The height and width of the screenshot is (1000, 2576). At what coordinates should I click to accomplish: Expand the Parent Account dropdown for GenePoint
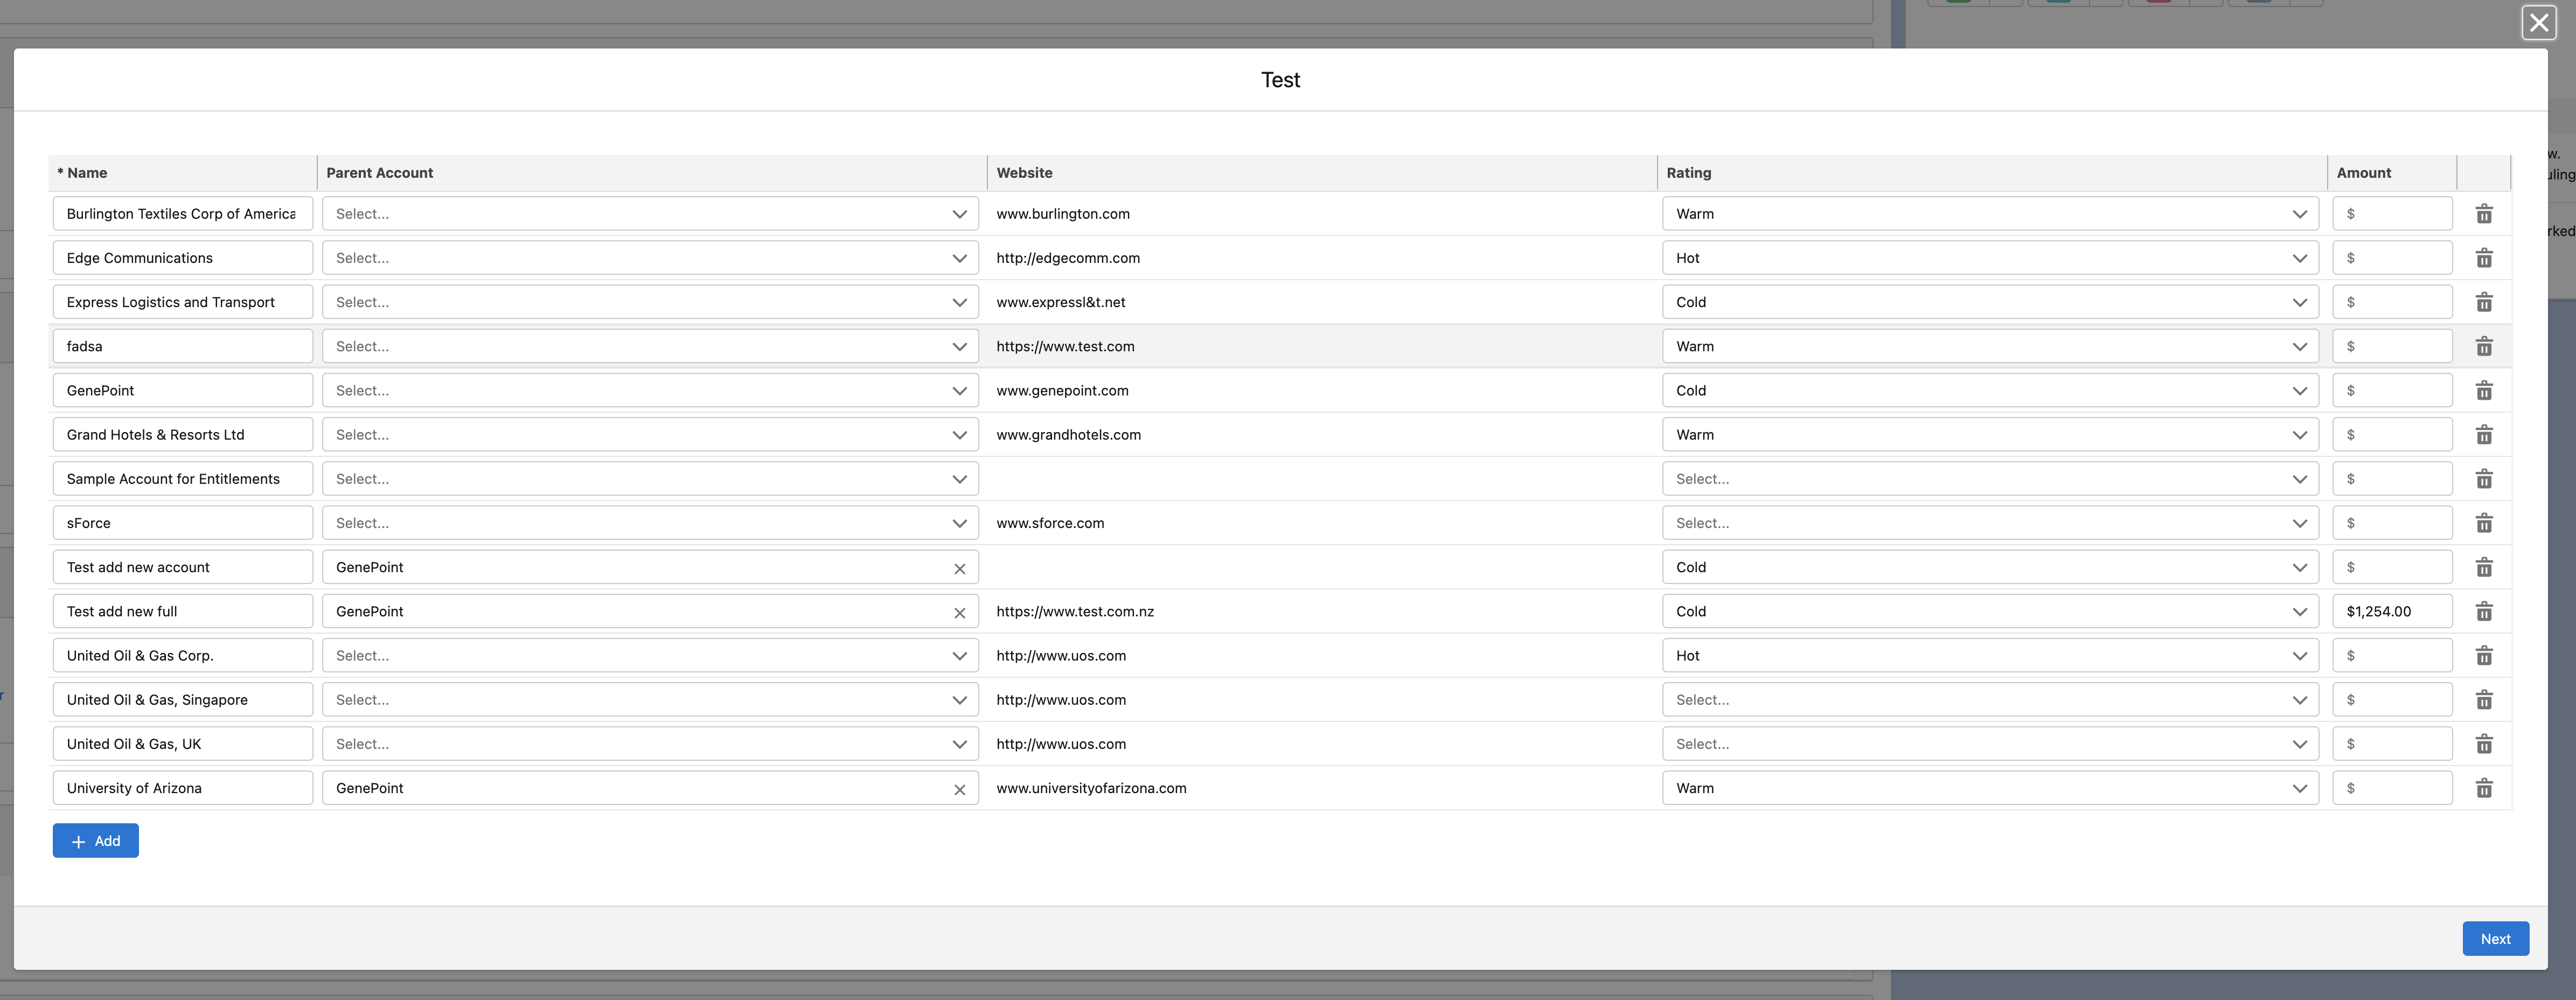pyautogui.click(x=650, y=390)
